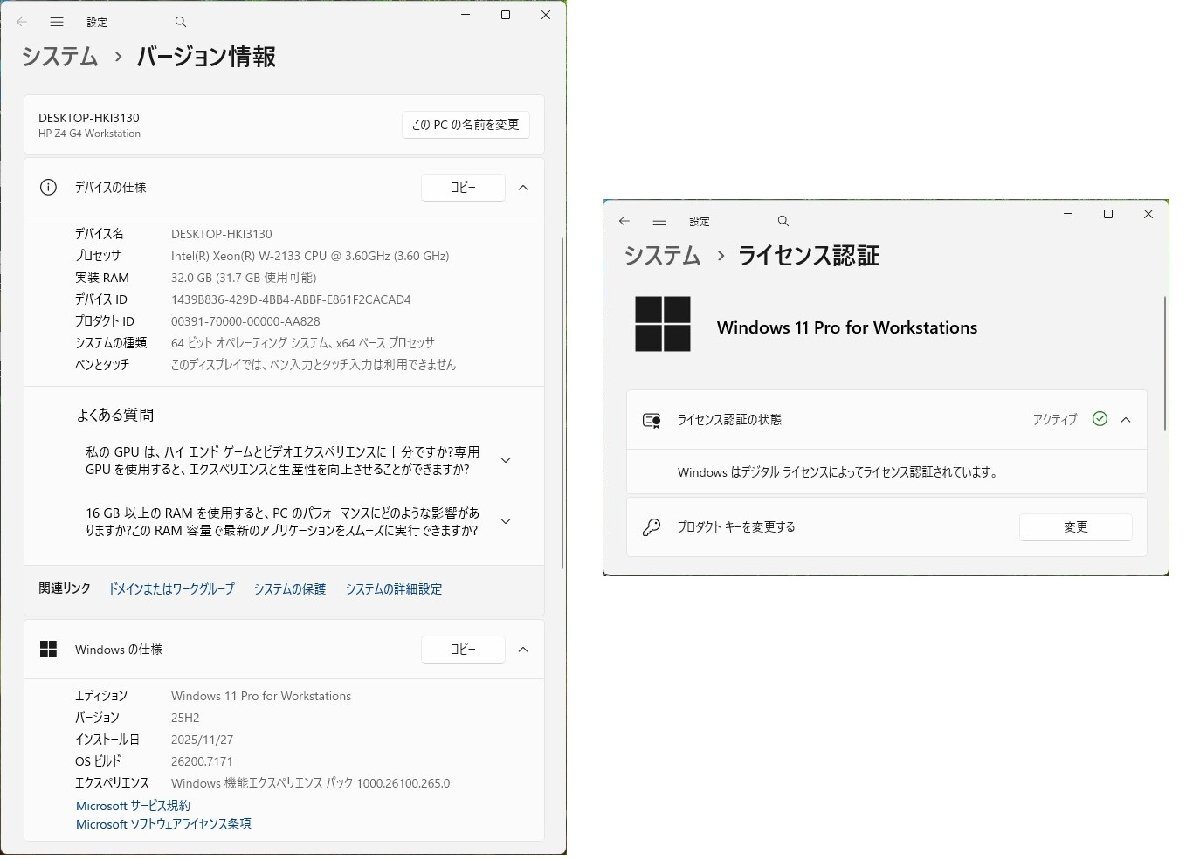Click search icon in ライセンス認証 window

point(783,221)
